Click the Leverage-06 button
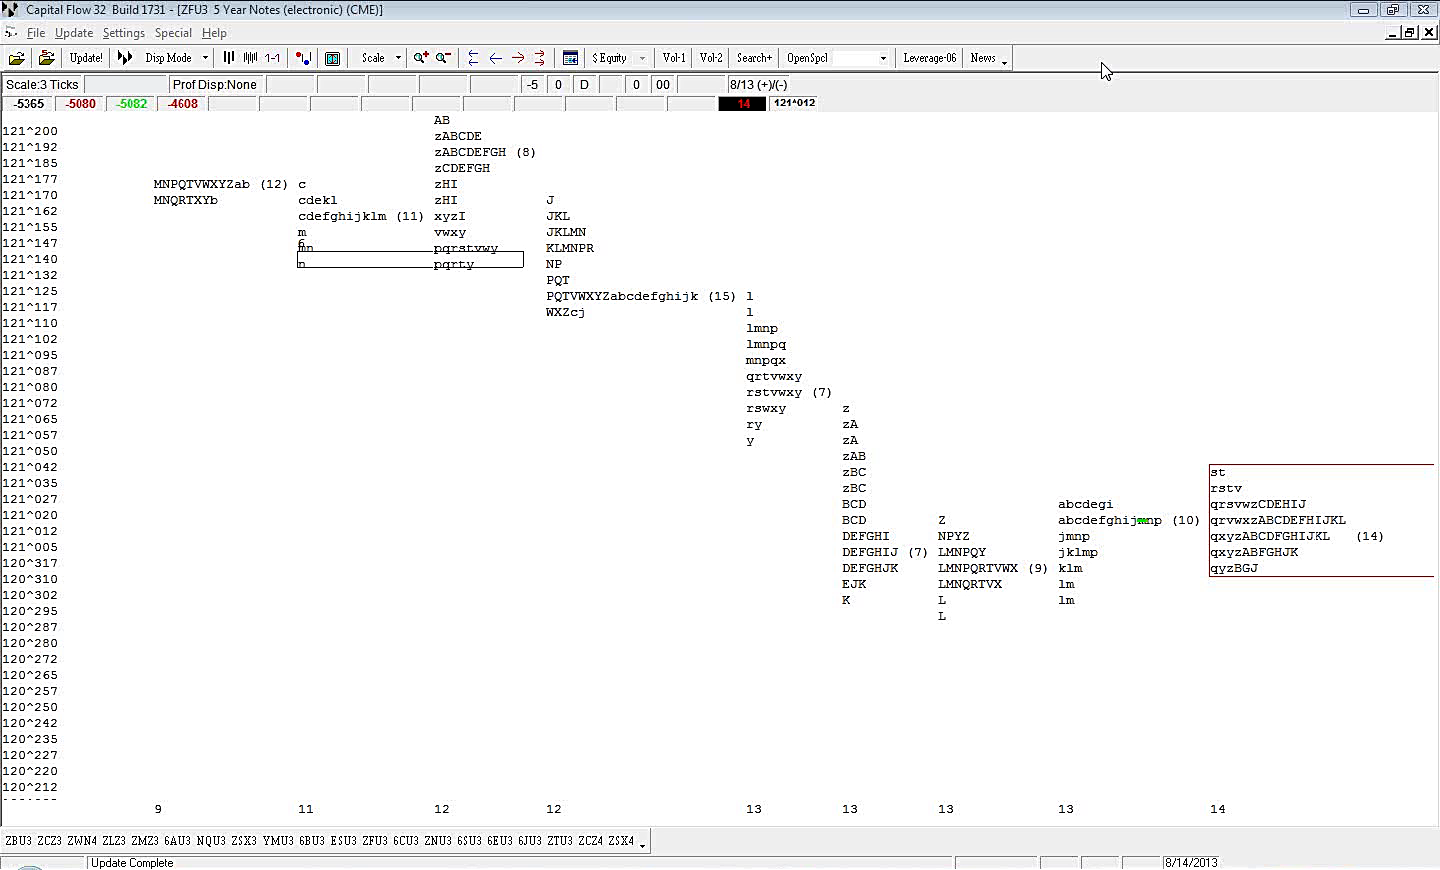 click(929, 58)
